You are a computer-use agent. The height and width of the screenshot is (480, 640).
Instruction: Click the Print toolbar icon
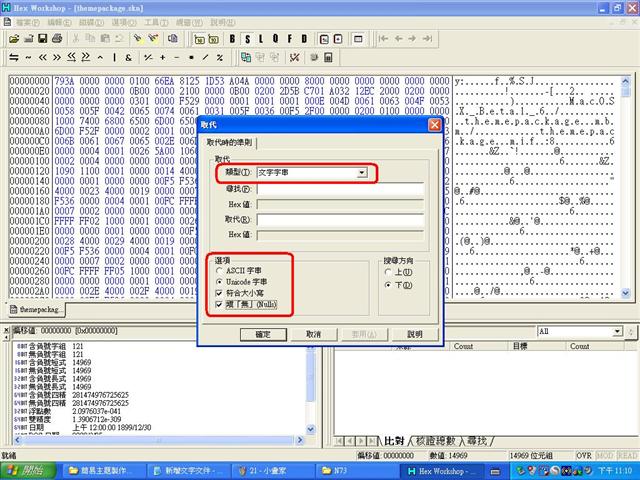tap(57, 39)
